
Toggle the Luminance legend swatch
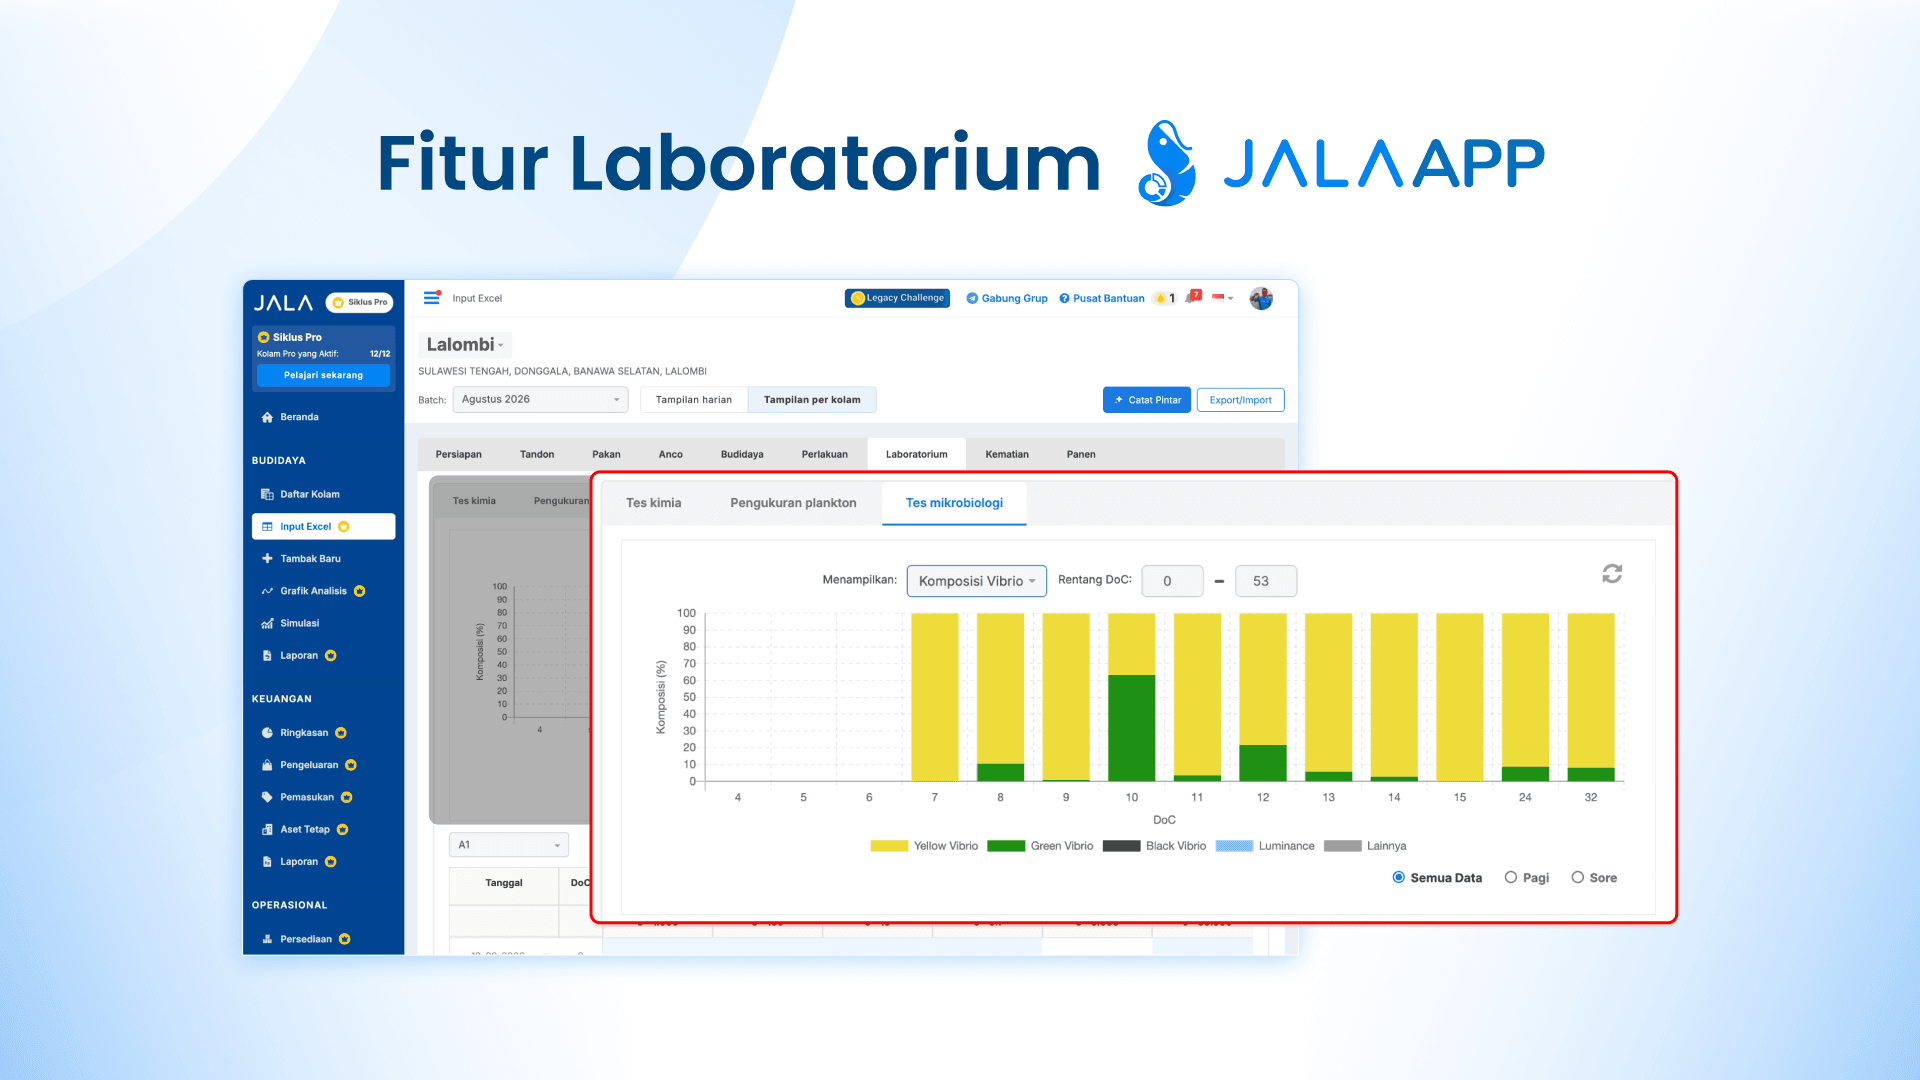click(x=1234, y=846)
